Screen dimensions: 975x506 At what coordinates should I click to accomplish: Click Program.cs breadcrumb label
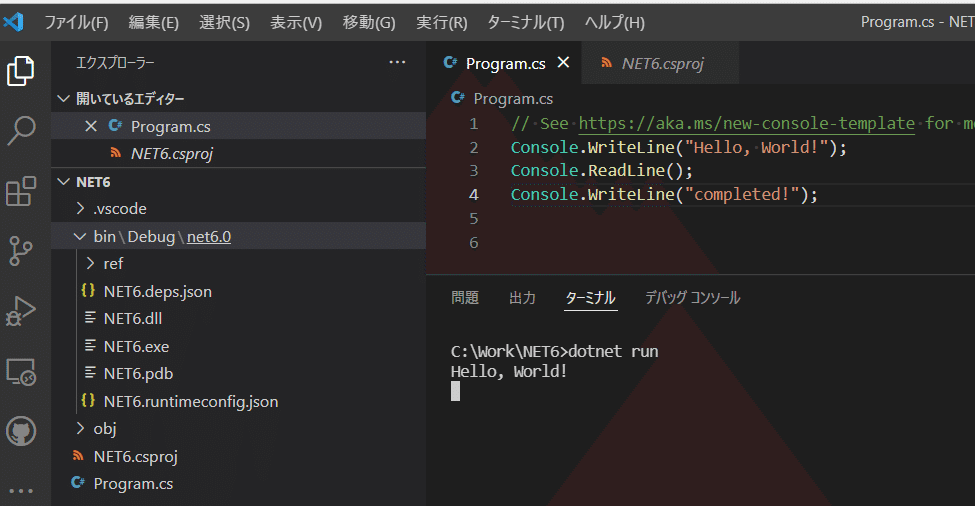tap(513, 98)
